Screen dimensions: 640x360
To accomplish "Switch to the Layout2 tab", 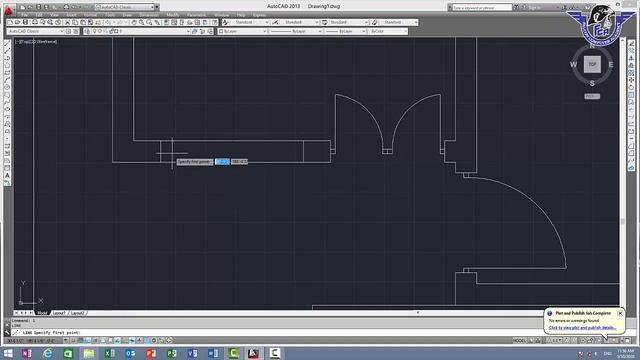I will coord(78,313).
